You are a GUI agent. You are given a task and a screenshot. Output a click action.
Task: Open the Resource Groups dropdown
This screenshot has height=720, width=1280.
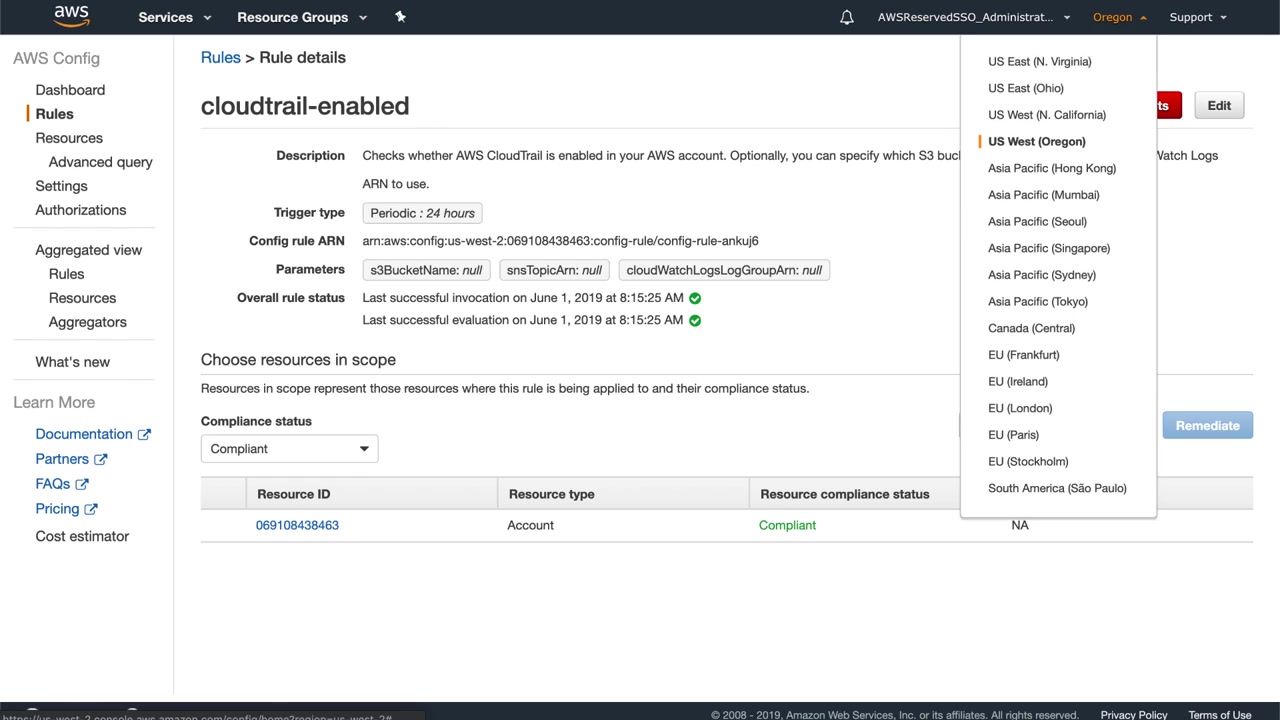click(x=301, y=17)
